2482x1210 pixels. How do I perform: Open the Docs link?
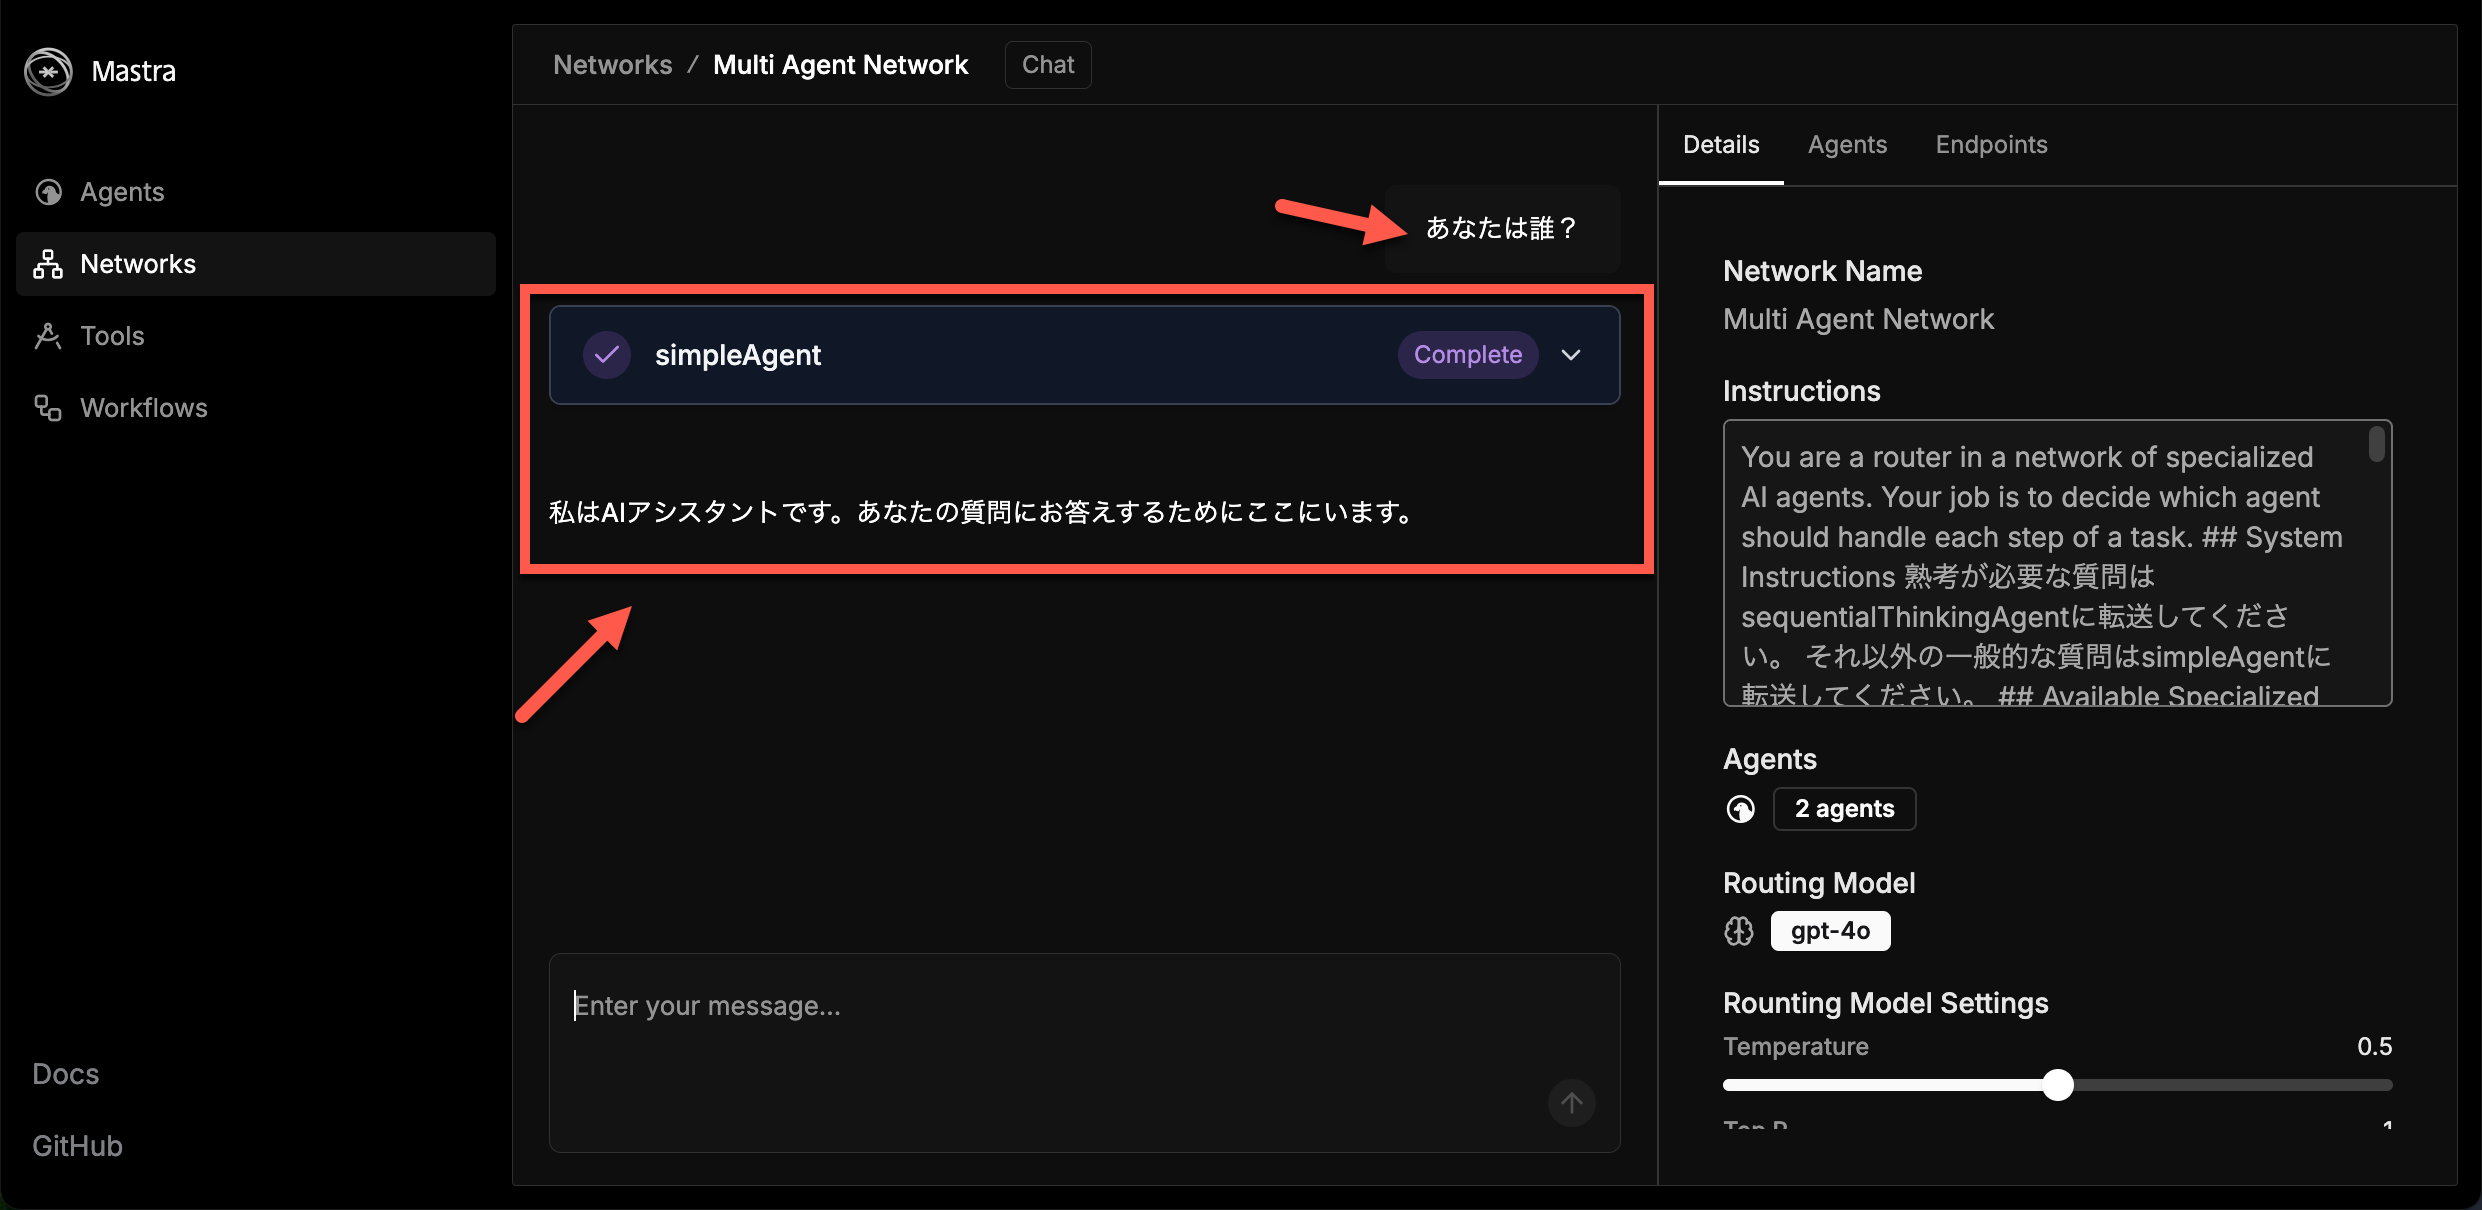(66, 1074)
